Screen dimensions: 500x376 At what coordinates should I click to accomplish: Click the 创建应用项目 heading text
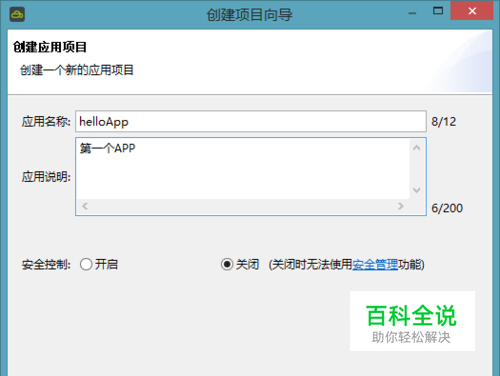point(50,47)
